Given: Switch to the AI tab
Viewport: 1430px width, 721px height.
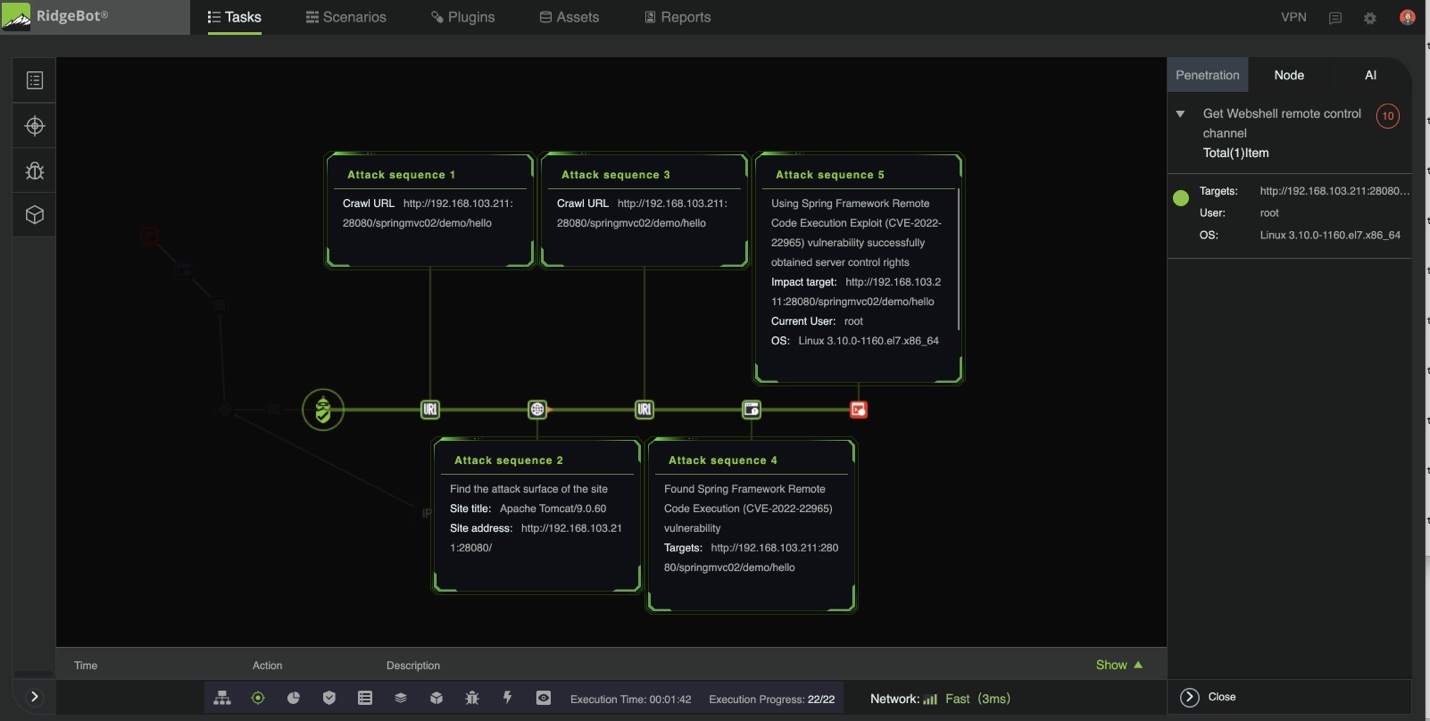Looking at the screenshot, I should 1370,75.
